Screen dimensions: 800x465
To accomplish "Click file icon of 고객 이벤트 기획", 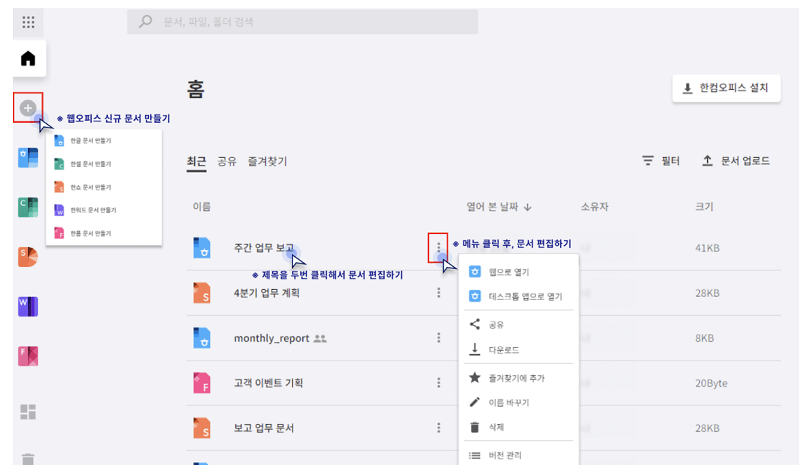I will coord(202,383).
